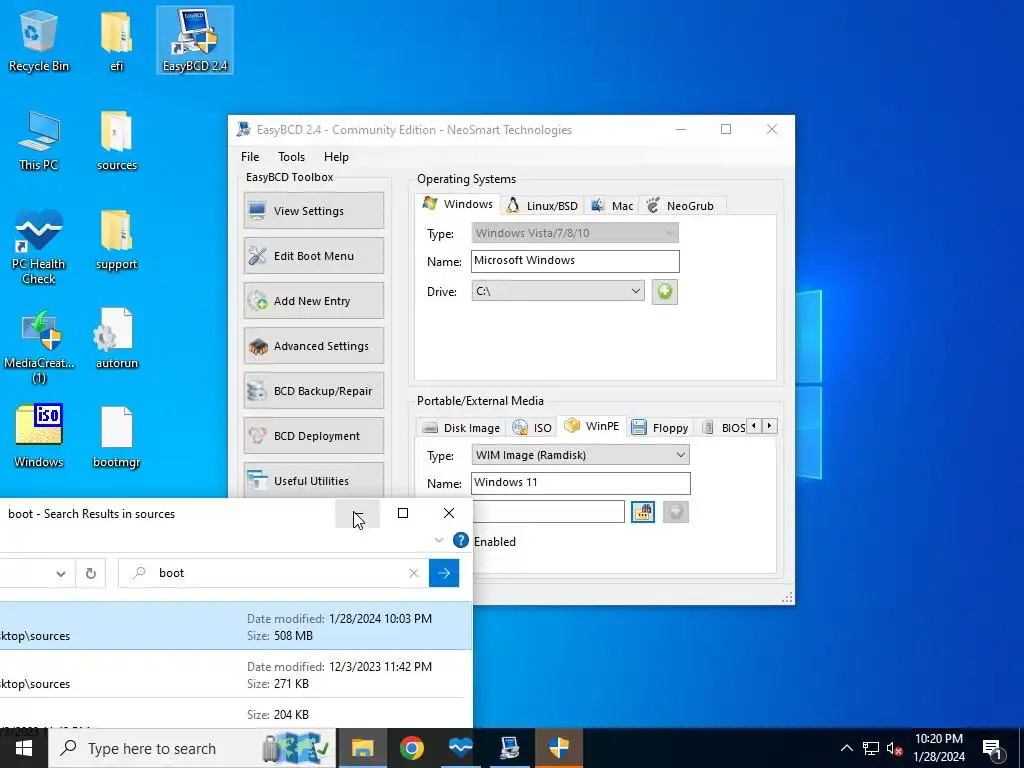Select the MediaCreat... (1) desktop icon

pos(39,346)
